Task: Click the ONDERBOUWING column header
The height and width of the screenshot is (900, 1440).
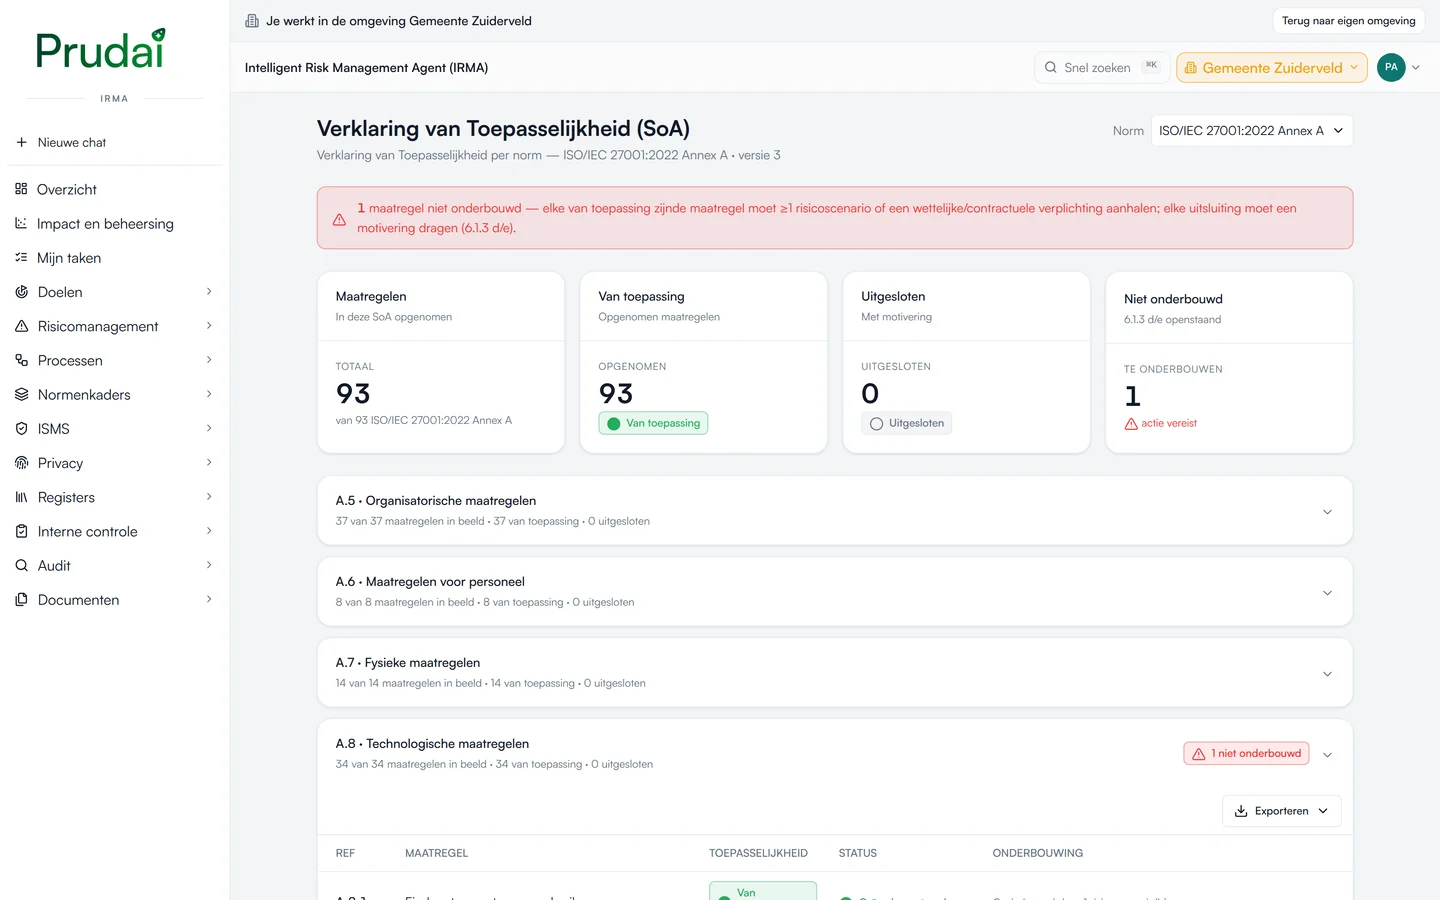Action: click(1038, 853)
